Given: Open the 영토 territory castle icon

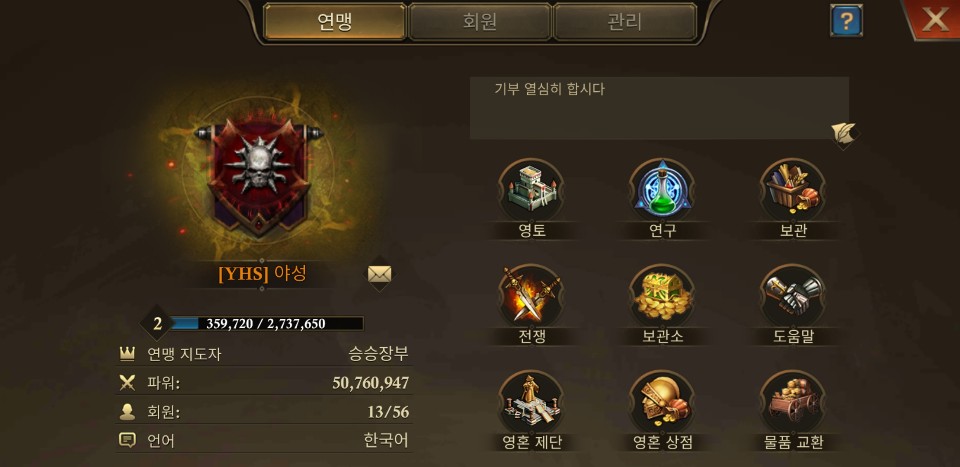Looking at the screenshot, I should [531, 190].
